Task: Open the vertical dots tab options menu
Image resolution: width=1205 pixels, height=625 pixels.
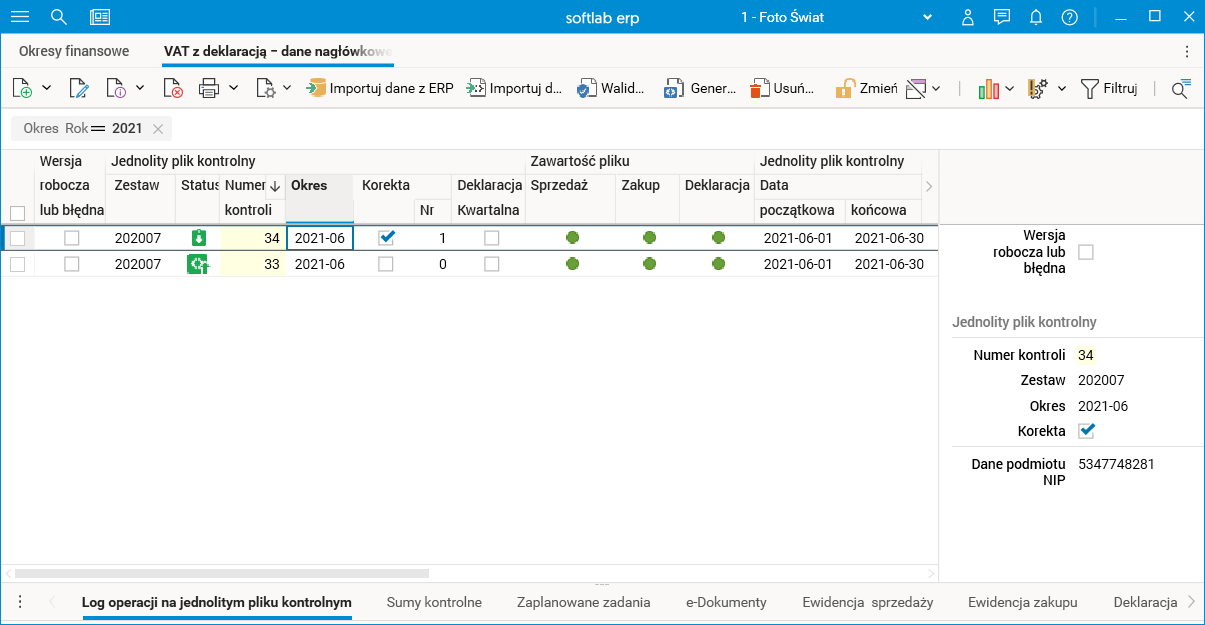Action: pyautogui.click(x=1187, y=51)
